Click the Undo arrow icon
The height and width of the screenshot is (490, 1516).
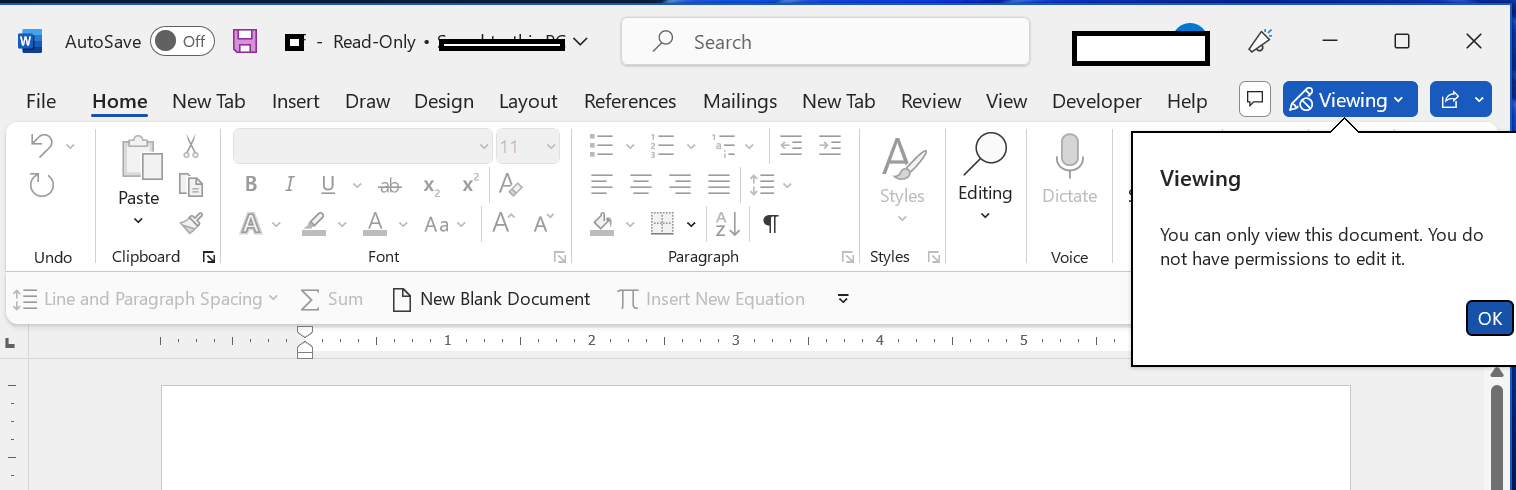pyautogui.click(x=41, y=146)
